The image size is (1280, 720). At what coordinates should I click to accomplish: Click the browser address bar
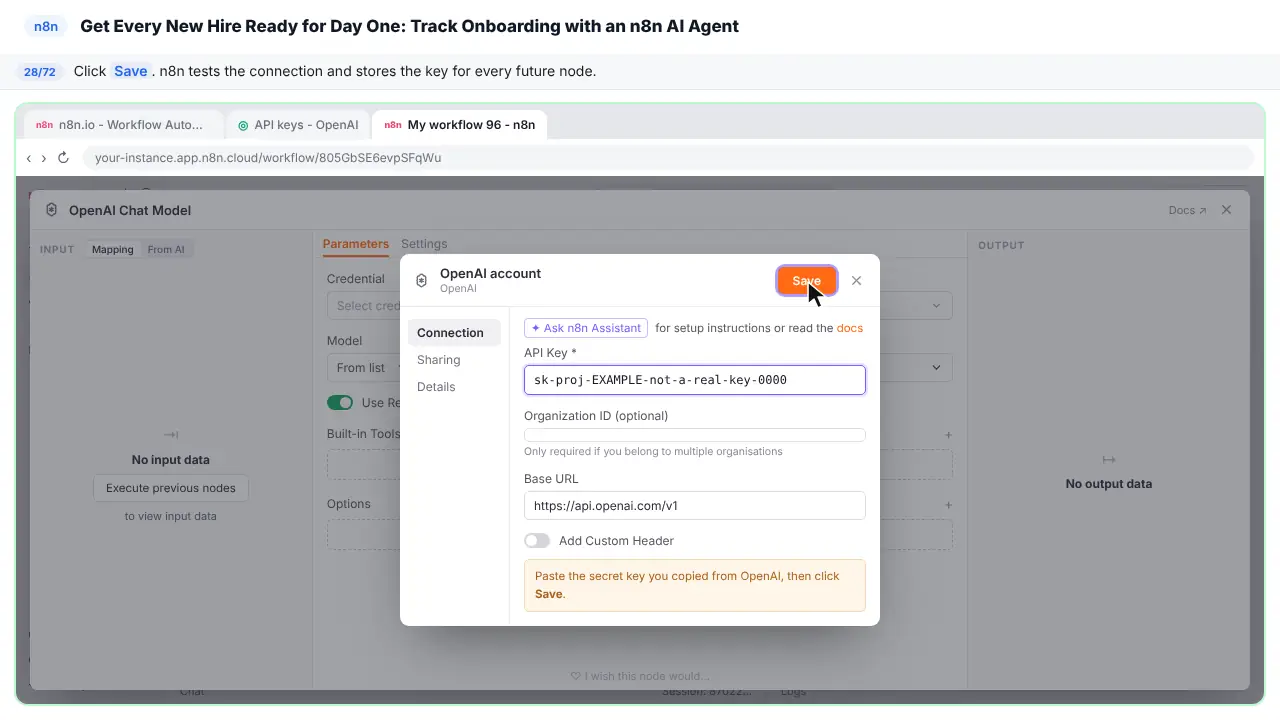coord(668,158)
